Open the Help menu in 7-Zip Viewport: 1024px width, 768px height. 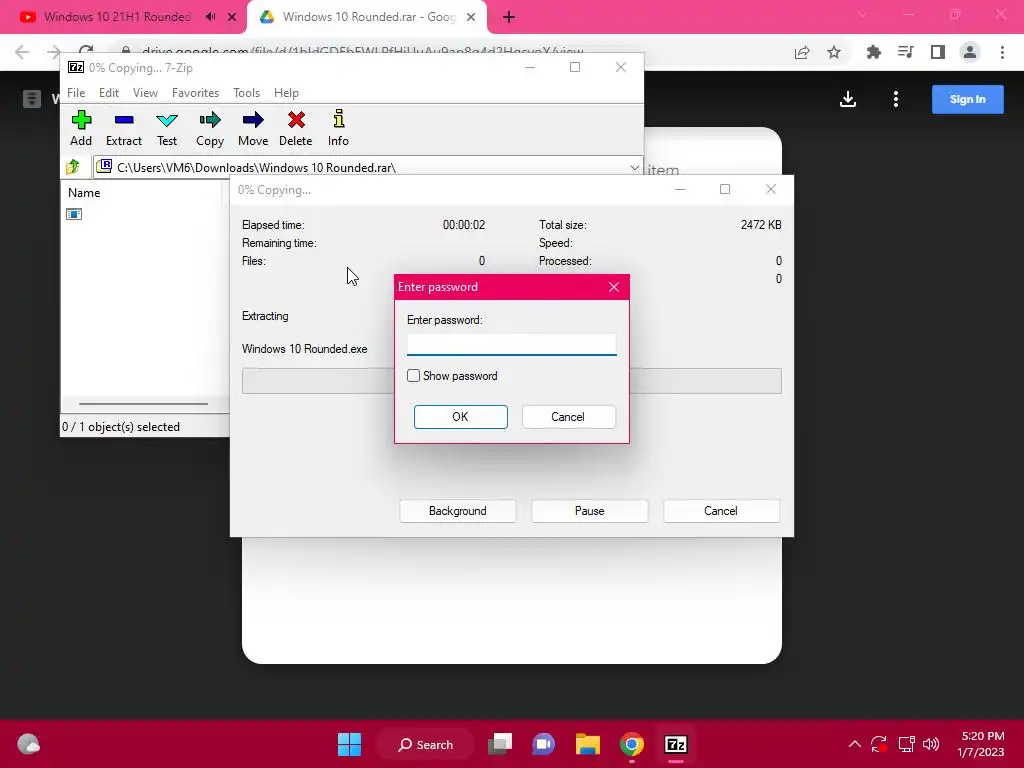coord(286,93)
